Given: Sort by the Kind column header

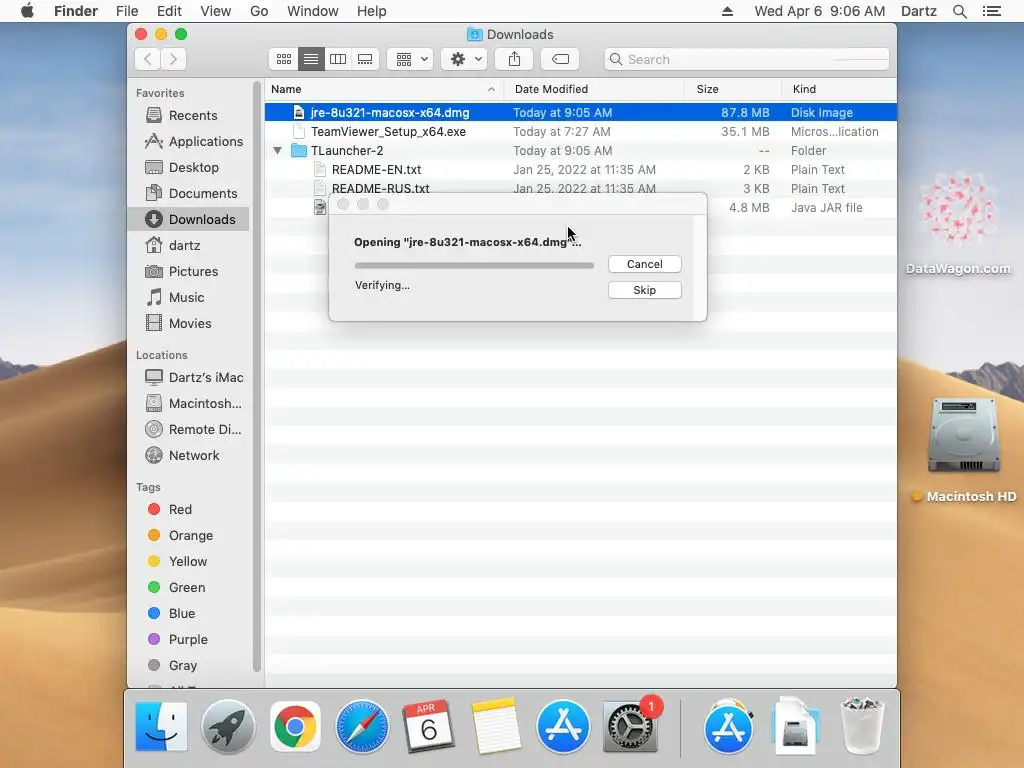Looking at the screenshot, I should pos(839,89).
